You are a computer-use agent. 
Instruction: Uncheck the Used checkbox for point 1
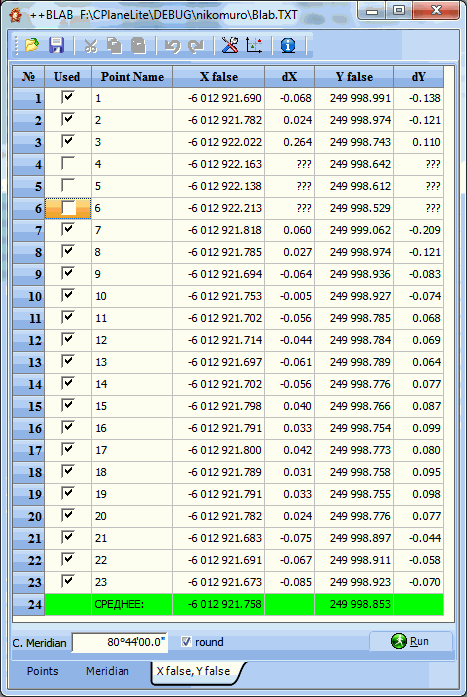point(68,97)
